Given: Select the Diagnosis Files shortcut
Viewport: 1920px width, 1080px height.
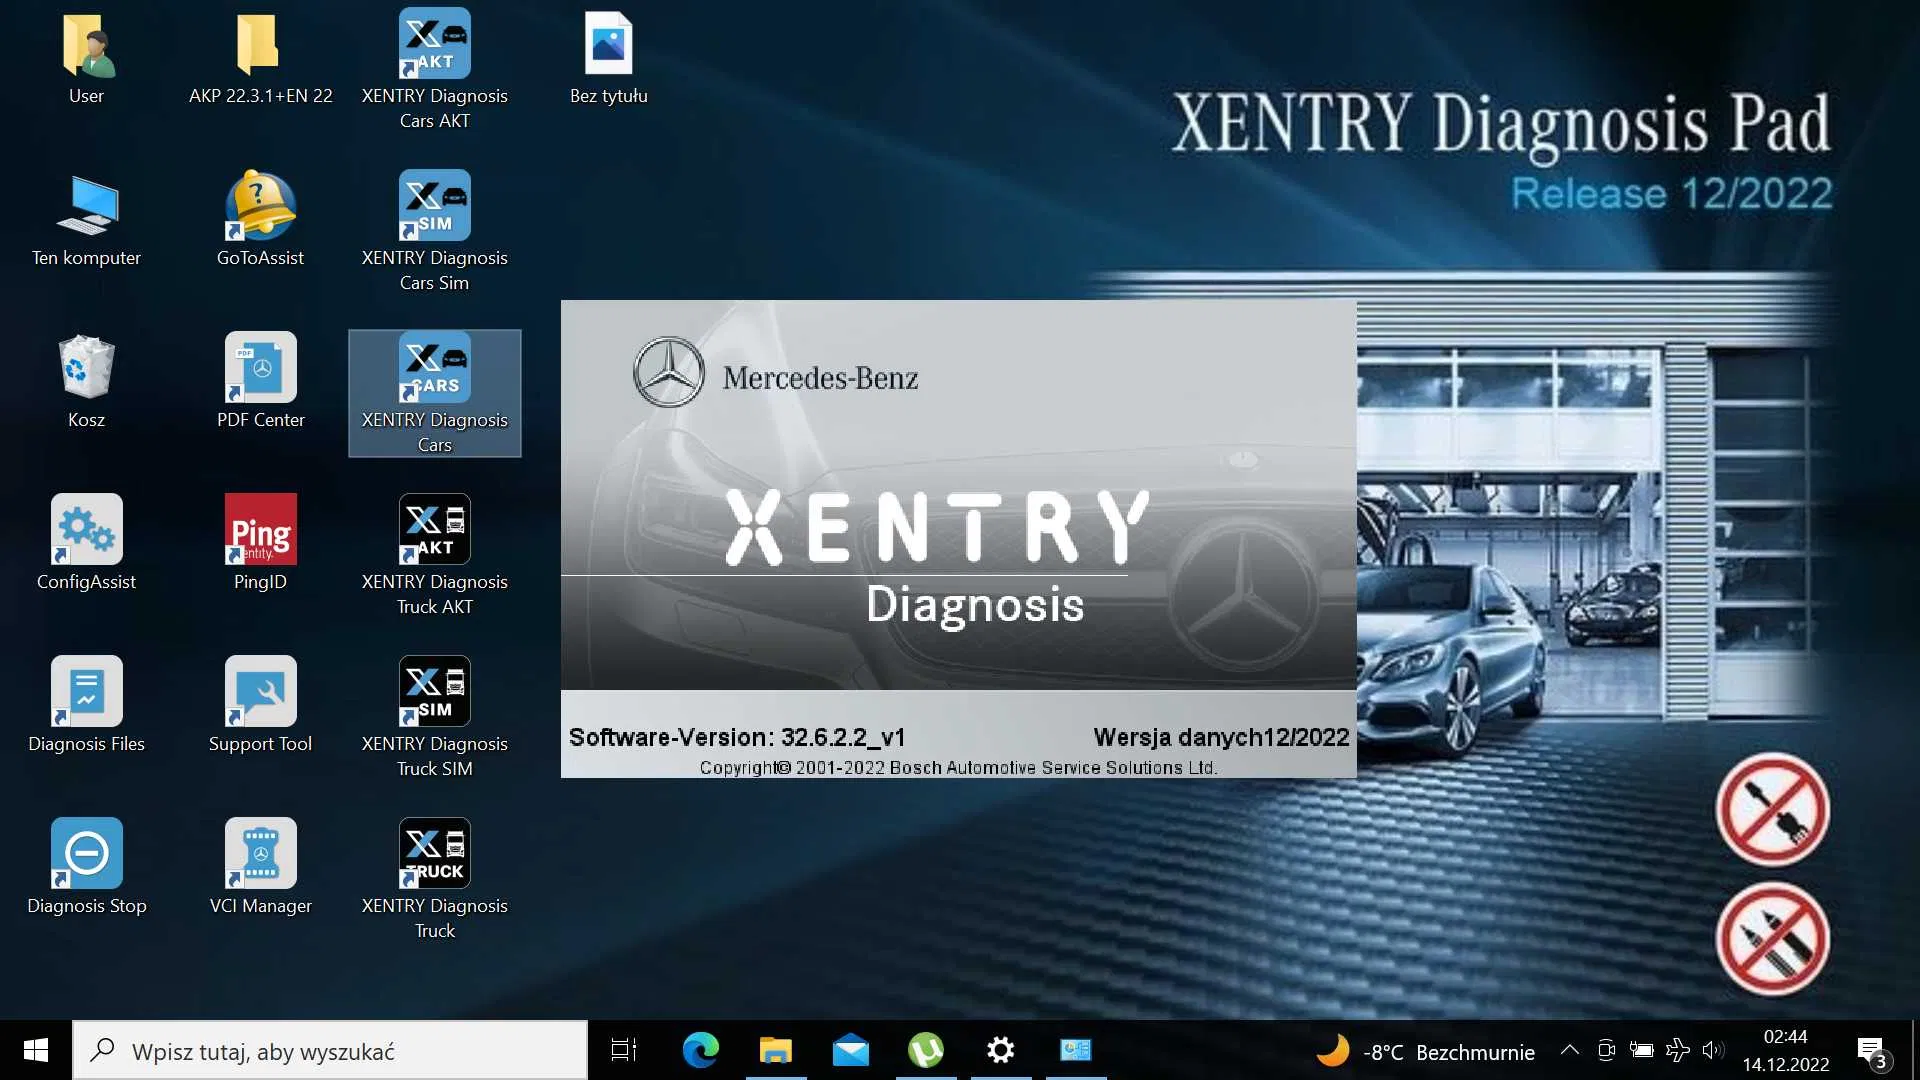Looking at the screenshot, I should pyautogui.click(x=86, y=692).
